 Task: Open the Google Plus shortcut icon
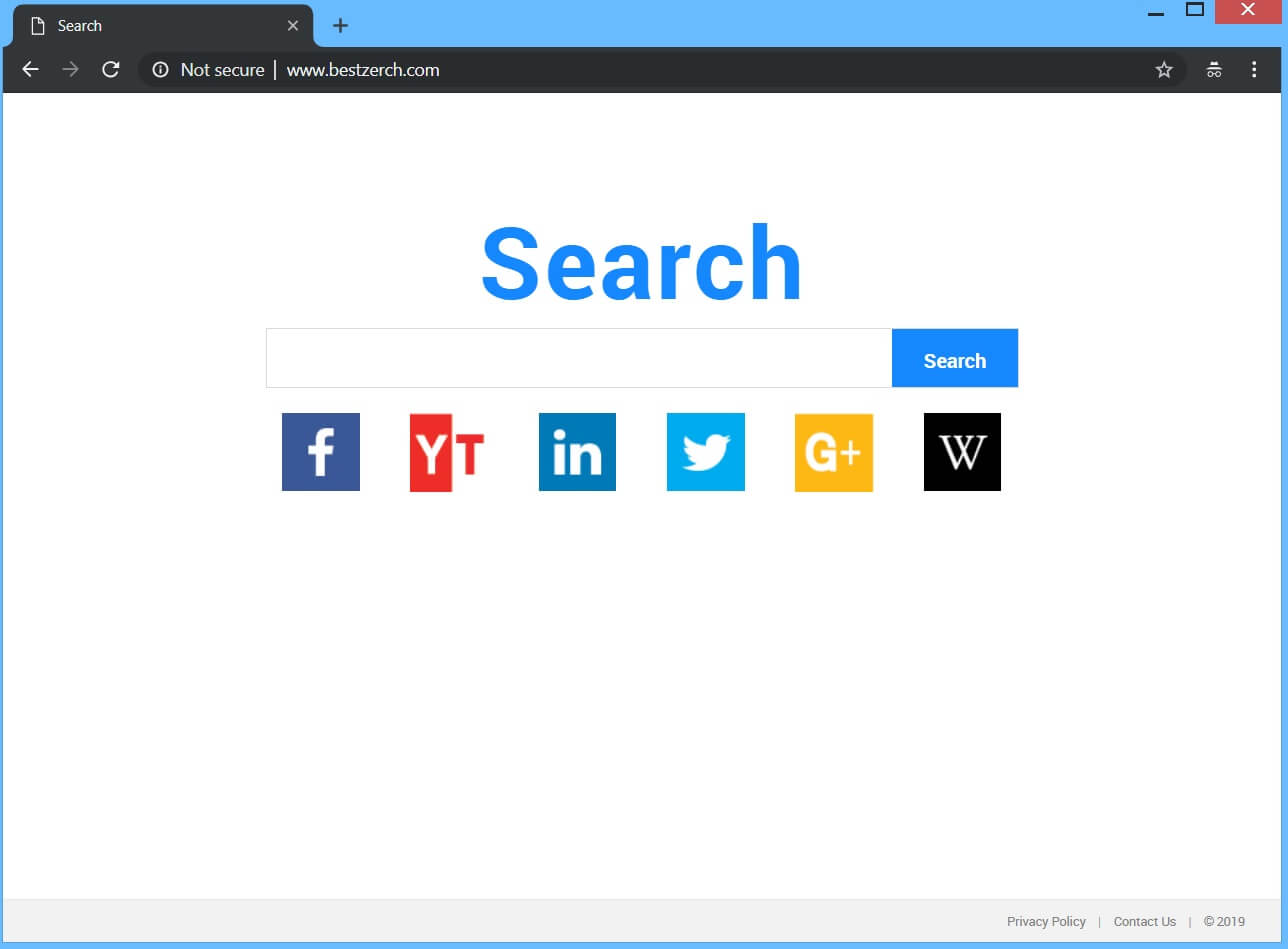tap(834, 452)
